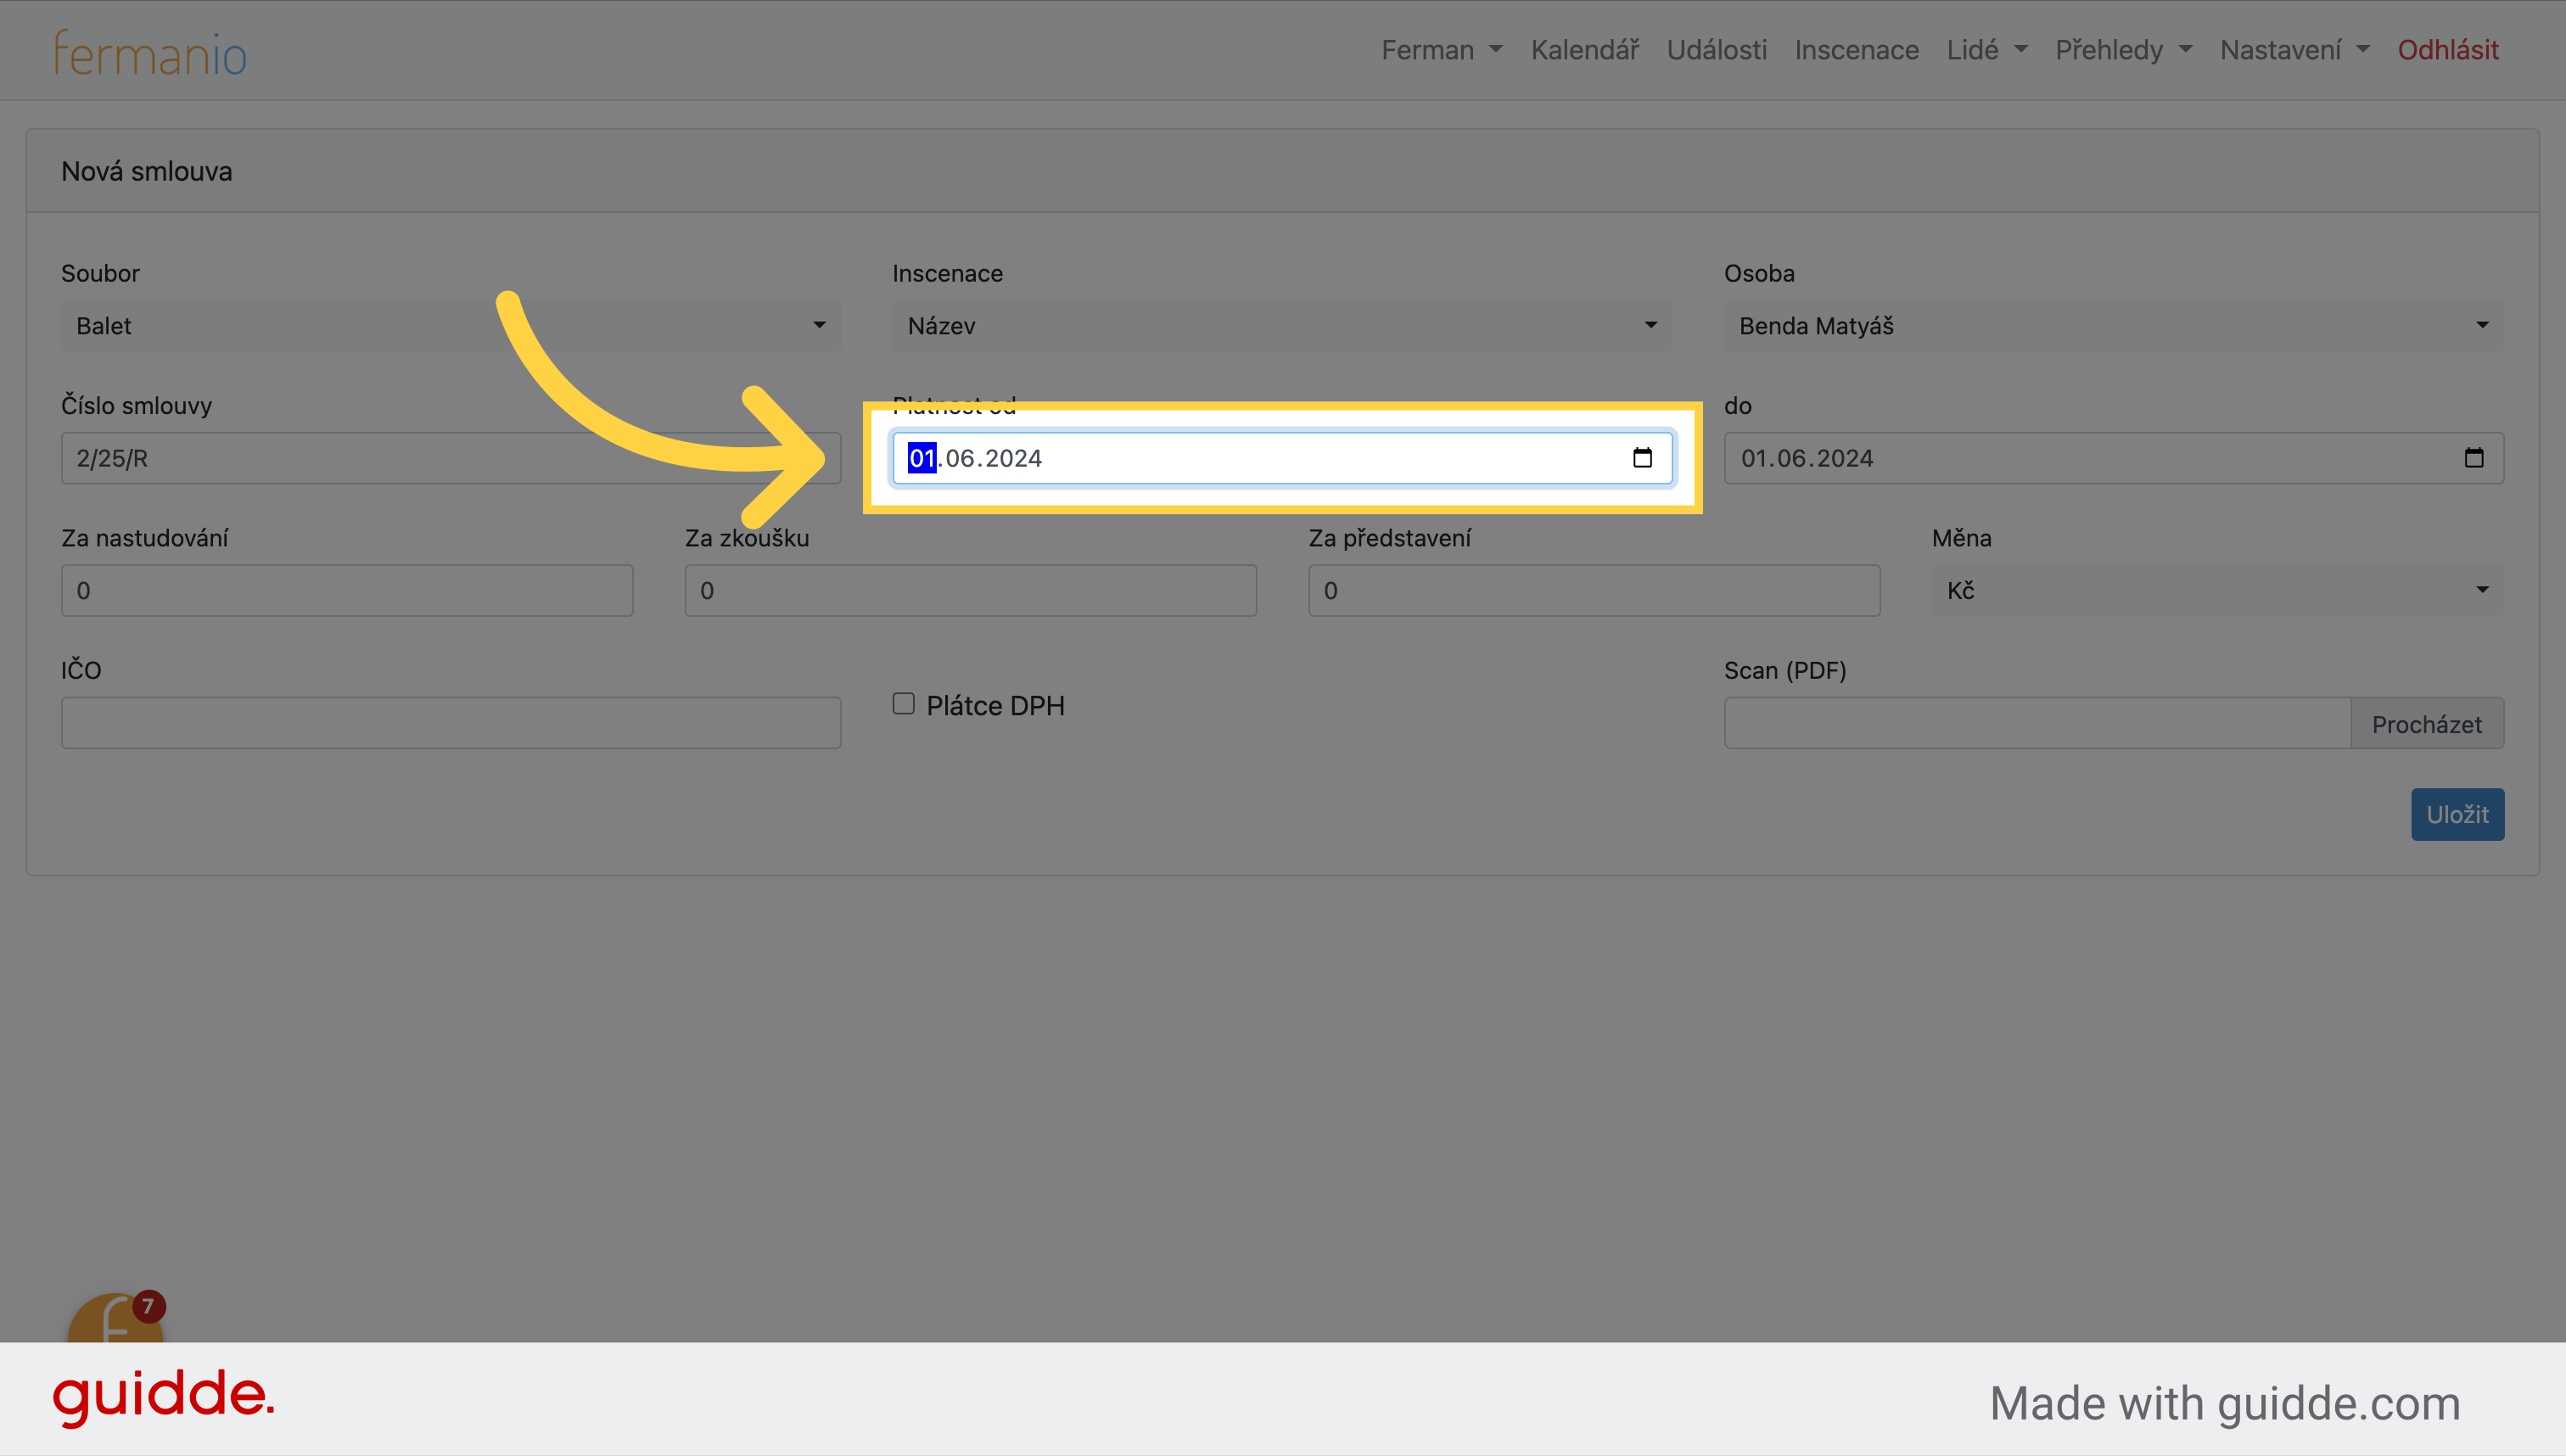The height and width of the screenshot is (1456, 2566).
Task: Open the fermanio chat widget with badge 7
Action: (x=115, y=1318)
